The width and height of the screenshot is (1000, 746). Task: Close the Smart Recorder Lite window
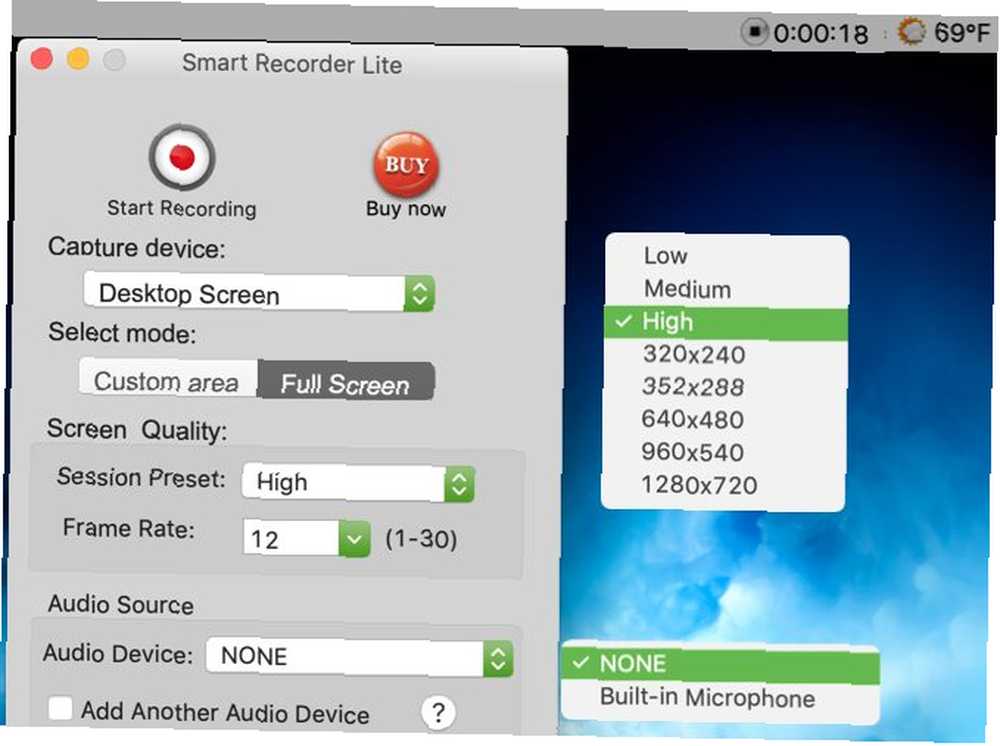tap(41, 59)
